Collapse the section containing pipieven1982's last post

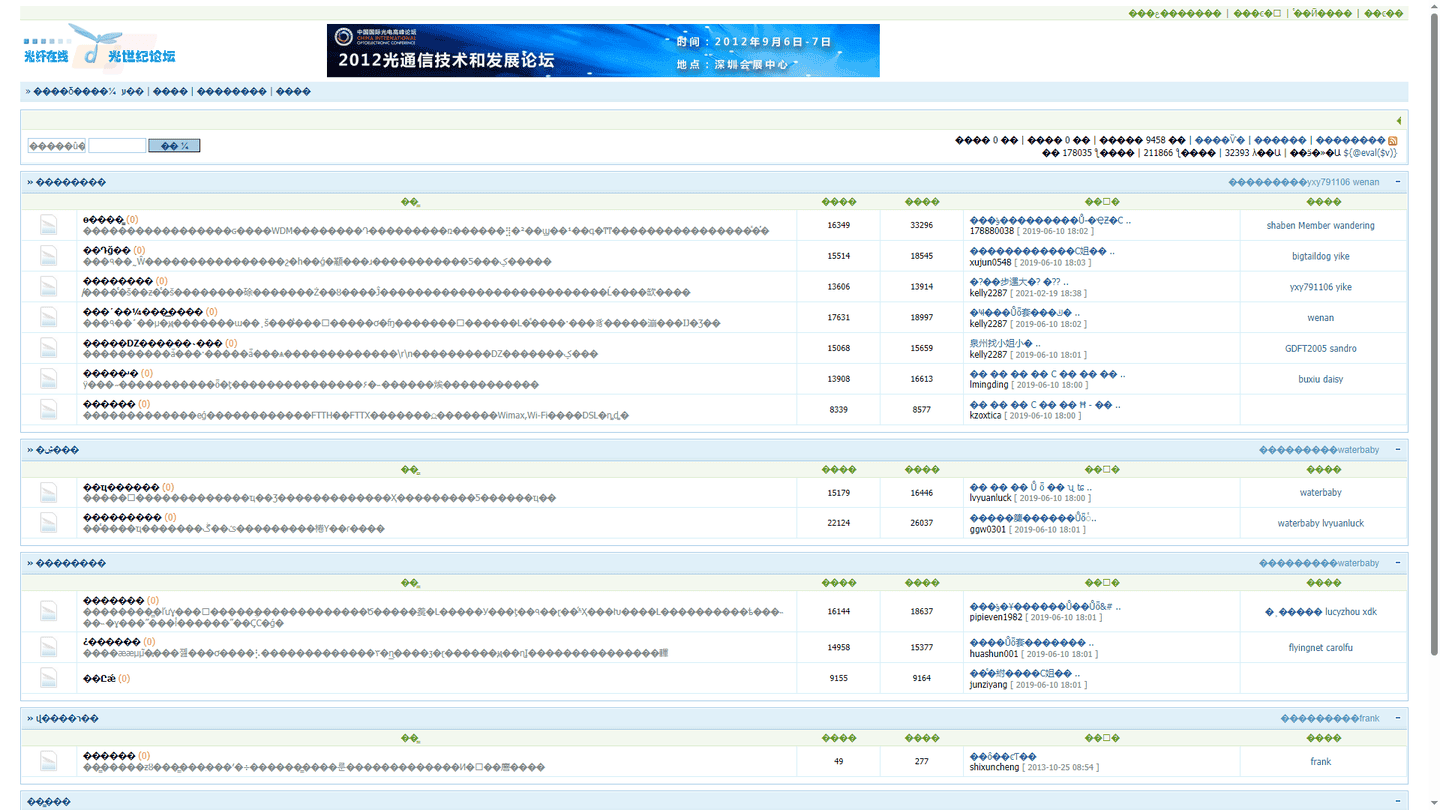(x=1398, y=563)
